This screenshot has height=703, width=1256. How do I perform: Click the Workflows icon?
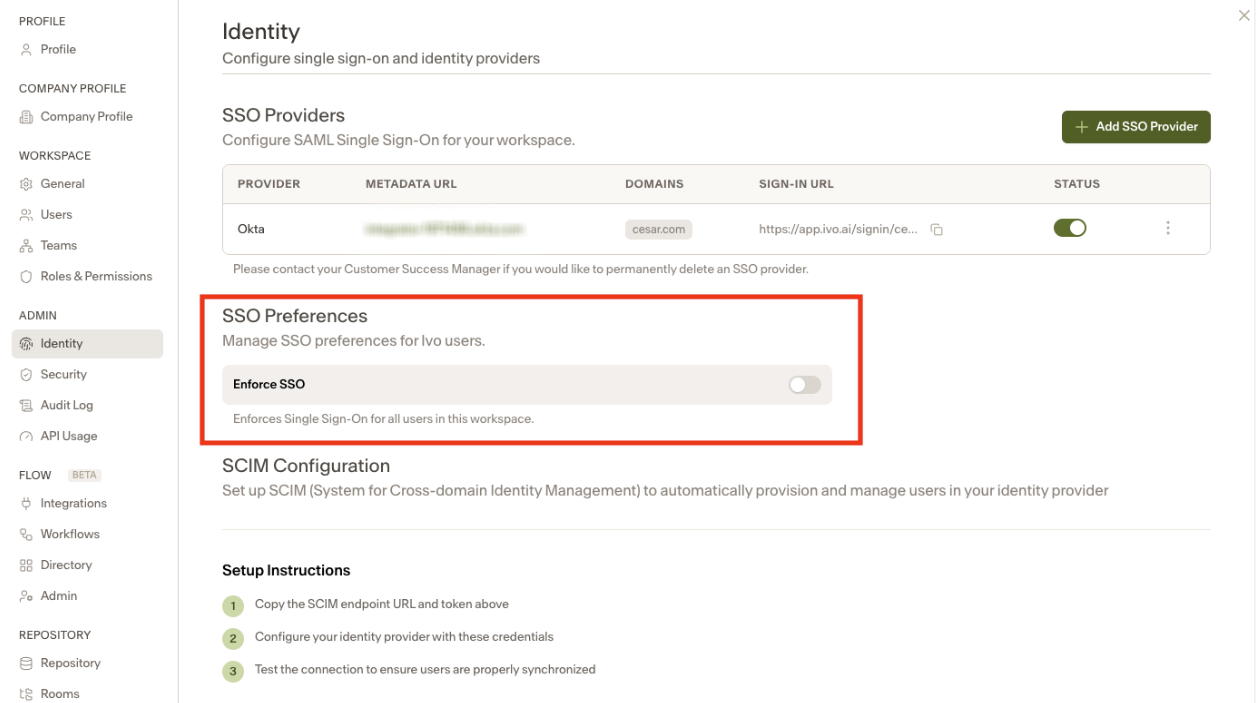coord(26,535)
